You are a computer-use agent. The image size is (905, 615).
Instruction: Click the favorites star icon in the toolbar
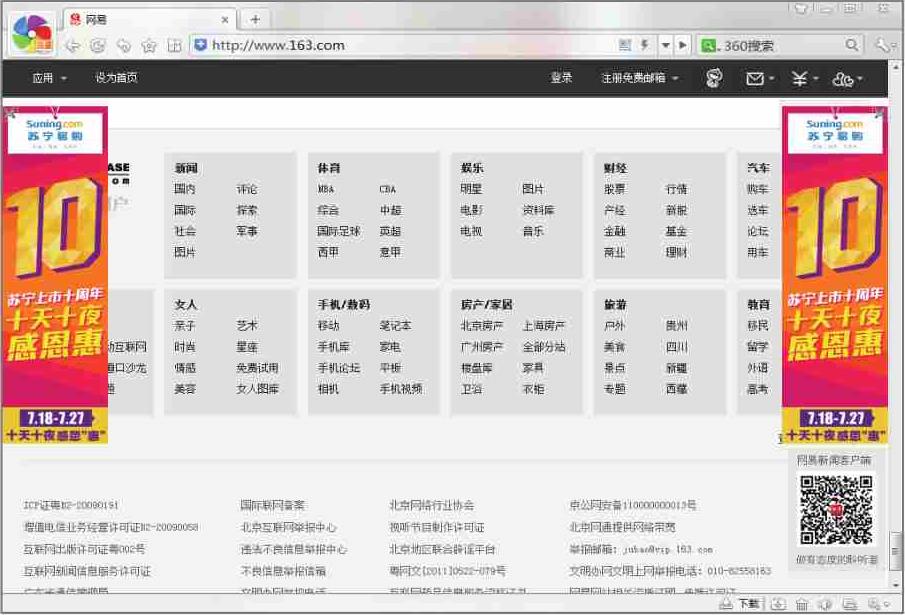[149, 46]
